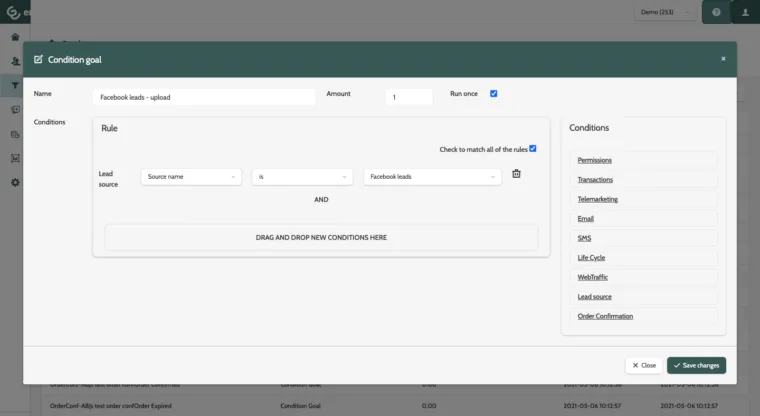
Task: Open the 'is' operator dropdown
Action: click(x=302, y=176)
